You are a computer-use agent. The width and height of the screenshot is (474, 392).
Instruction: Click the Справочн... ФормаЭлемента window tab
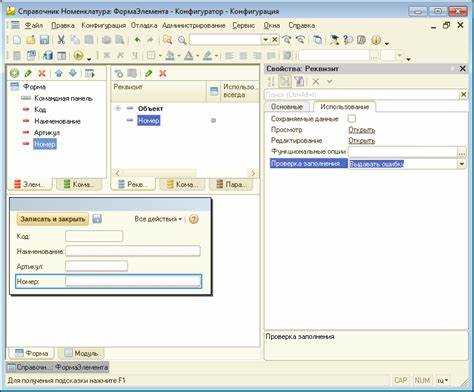(x=58, y=367)
